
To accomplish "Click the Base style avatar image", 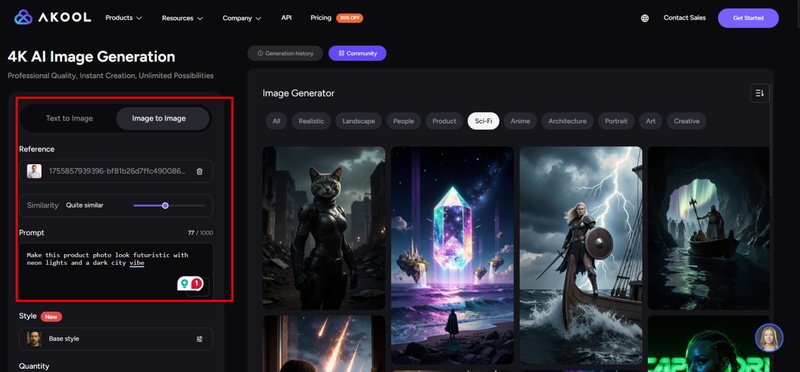I will (35, 339).
